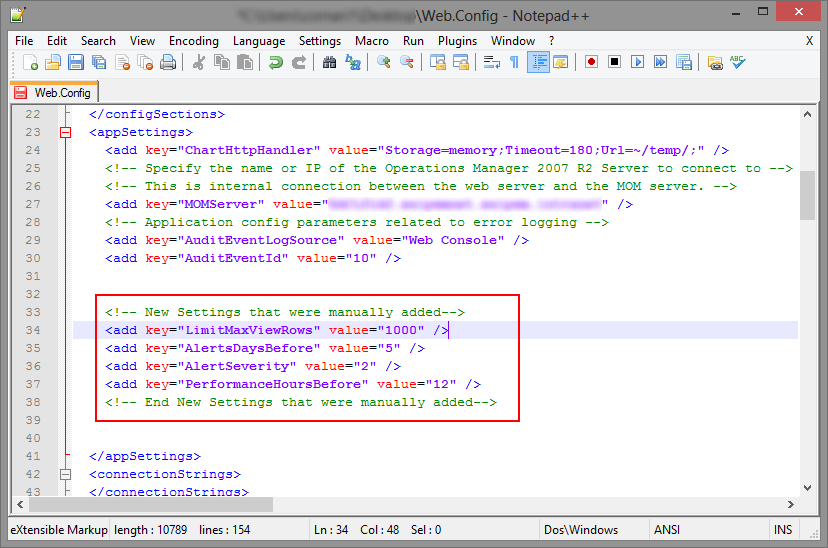The width and height of the screenshot is (828, 548).
Task: Toggle synchronize vertical scrolling icon
Action: [437, 62]
